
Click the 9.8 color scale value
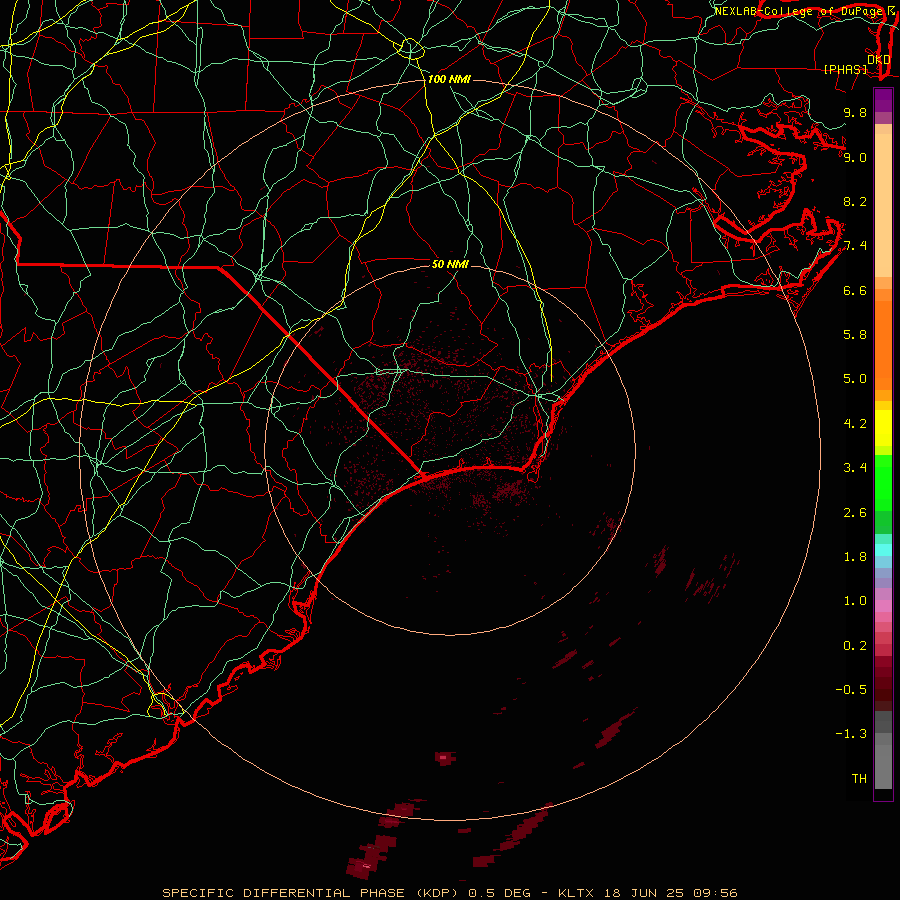(855, 112)
